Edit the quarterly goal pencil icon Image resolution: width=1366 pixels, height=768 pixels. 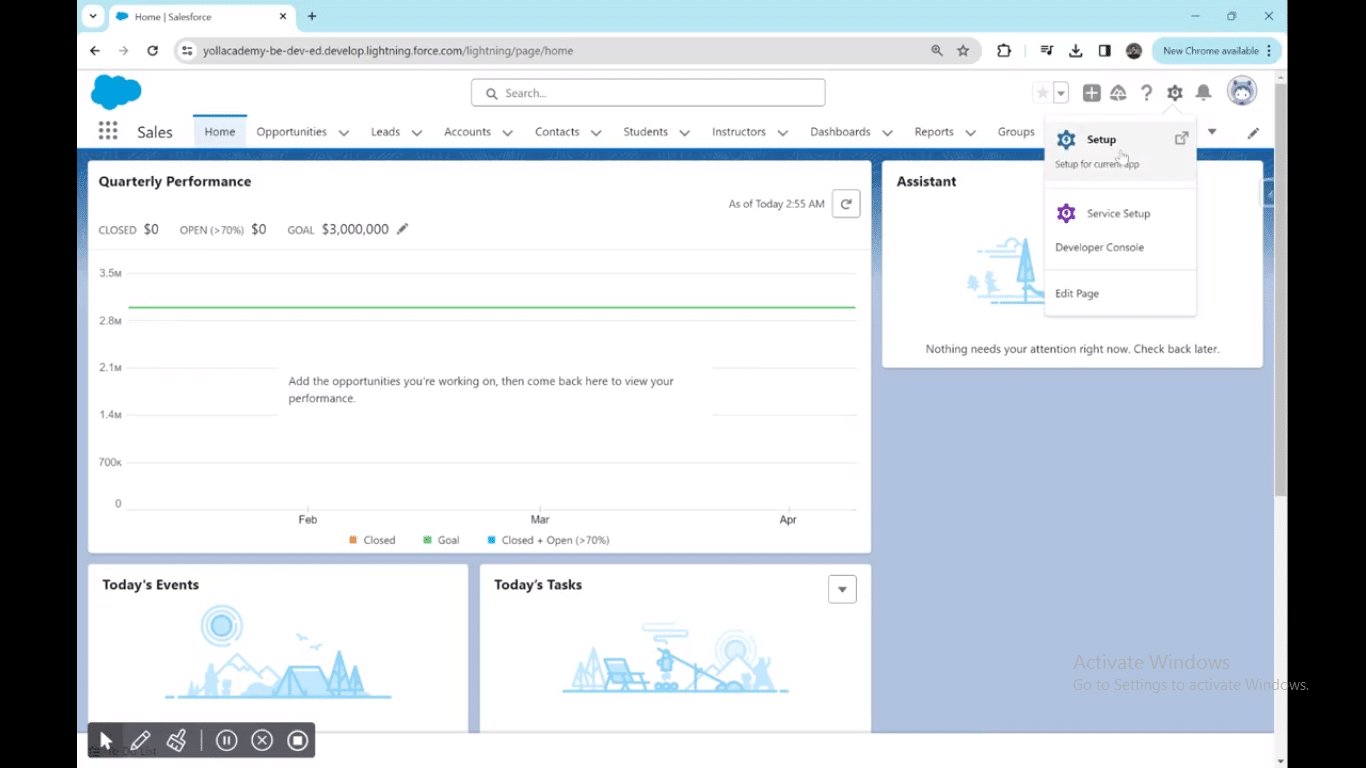[x=403, y=229]
